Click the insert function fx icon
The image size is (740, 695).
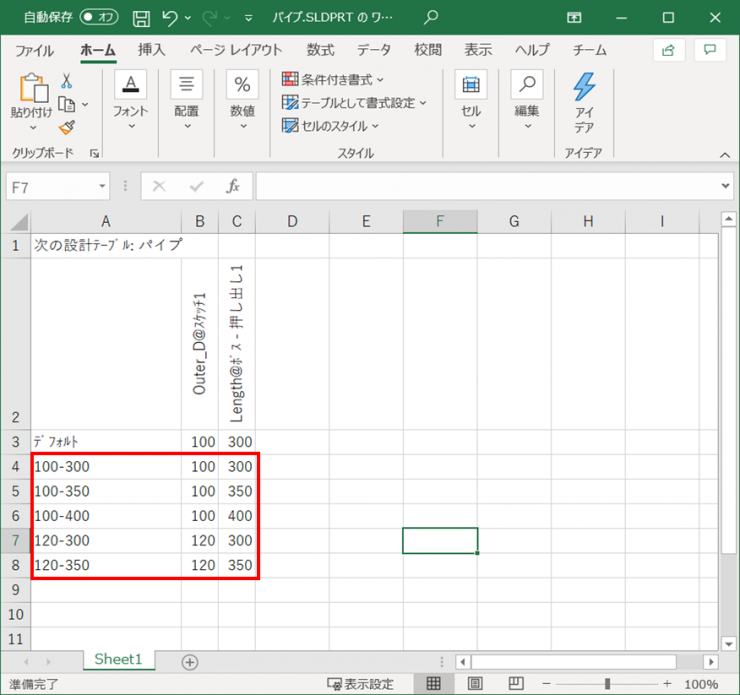click(x=232, y=186)
